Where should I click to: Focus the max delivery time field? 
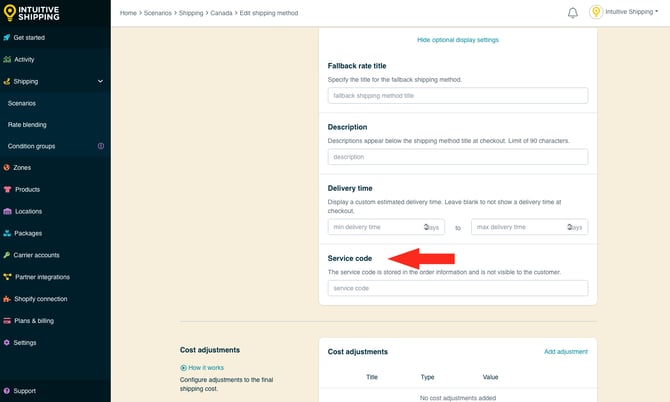tap(529, 227)
